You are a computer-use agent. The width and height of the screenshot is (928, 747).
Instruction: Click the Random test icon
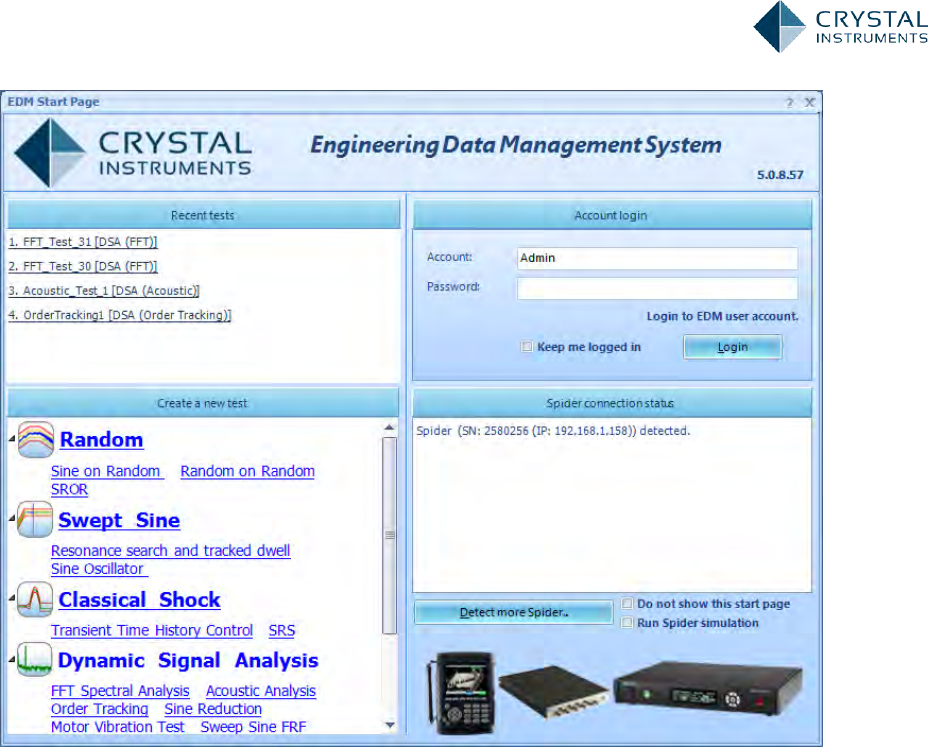(36, 439)
